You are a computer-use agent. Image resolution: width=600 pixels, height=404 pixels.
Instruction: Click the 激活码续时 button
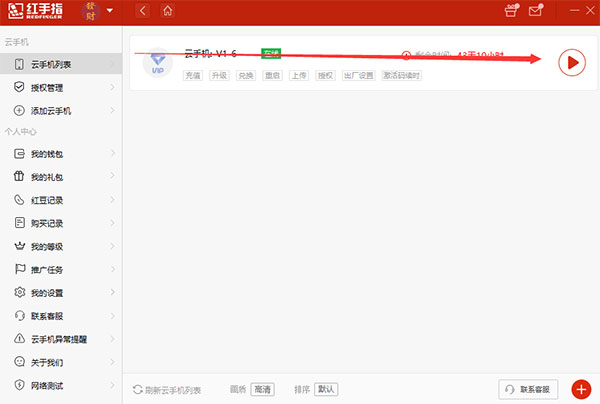(401, 75)
